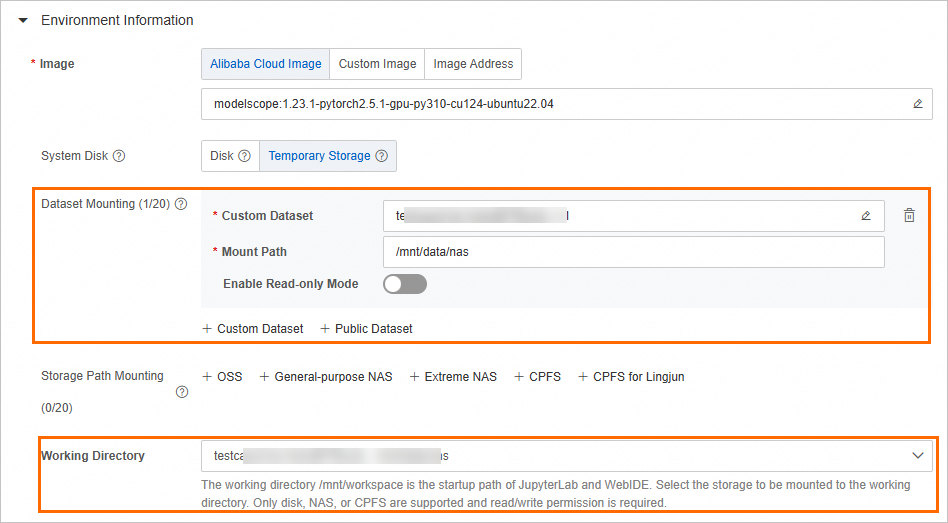Open the Working Directory dropdown
Image resolution: width=948 pixels, height=523 pixels.
[918, 456]
